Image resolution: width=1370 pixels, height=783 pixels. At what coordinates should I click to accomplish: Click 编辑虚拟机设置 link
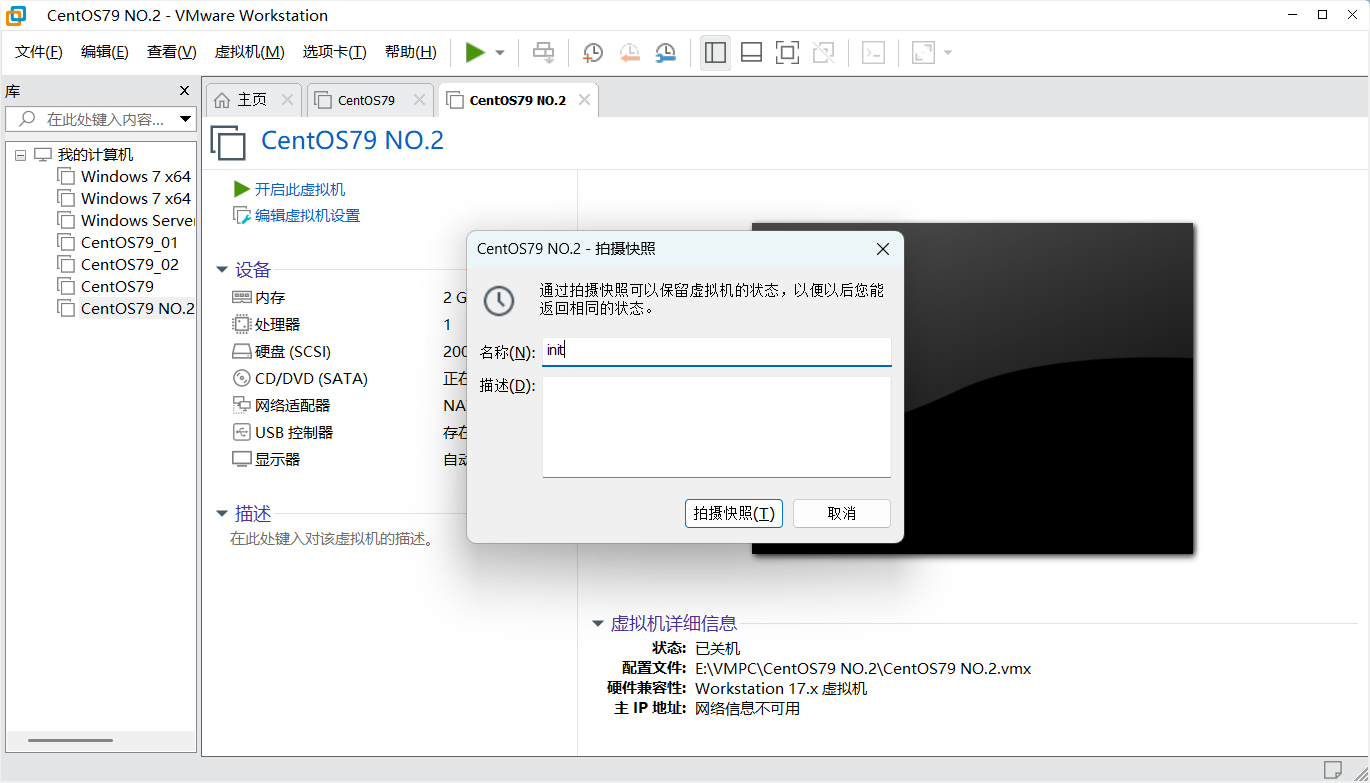coord(307,215)
